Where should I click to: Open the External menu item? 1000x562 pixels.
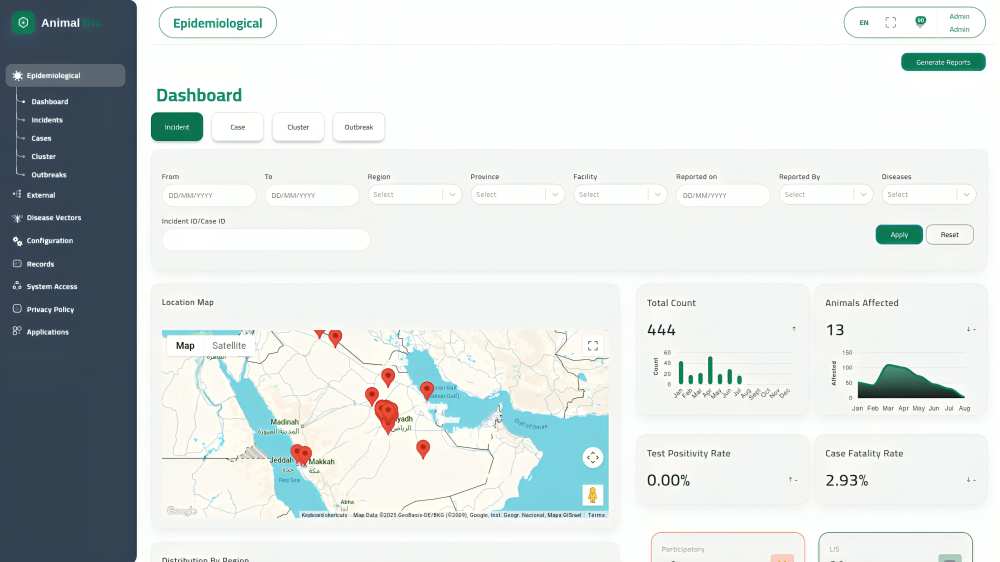[x=41, y=195]
